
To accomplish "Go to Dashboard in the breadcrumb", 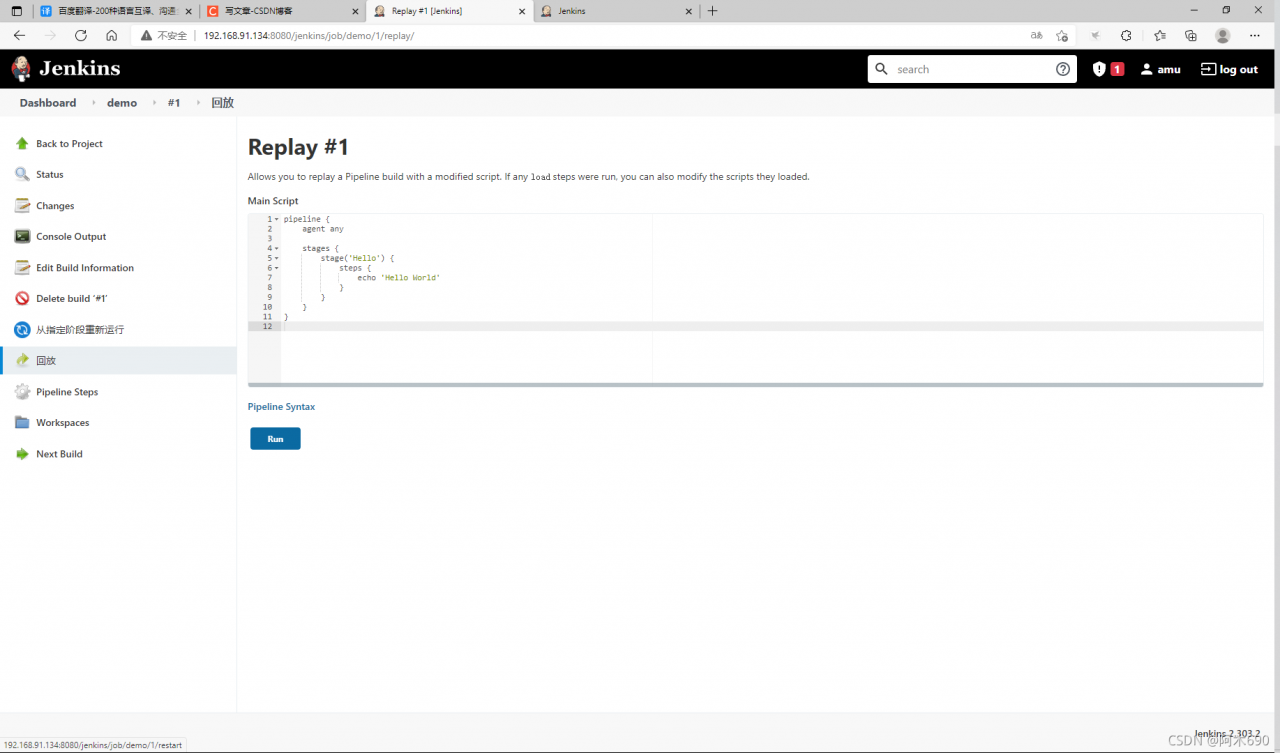I will pyautogui.click(x=48, y=103).
